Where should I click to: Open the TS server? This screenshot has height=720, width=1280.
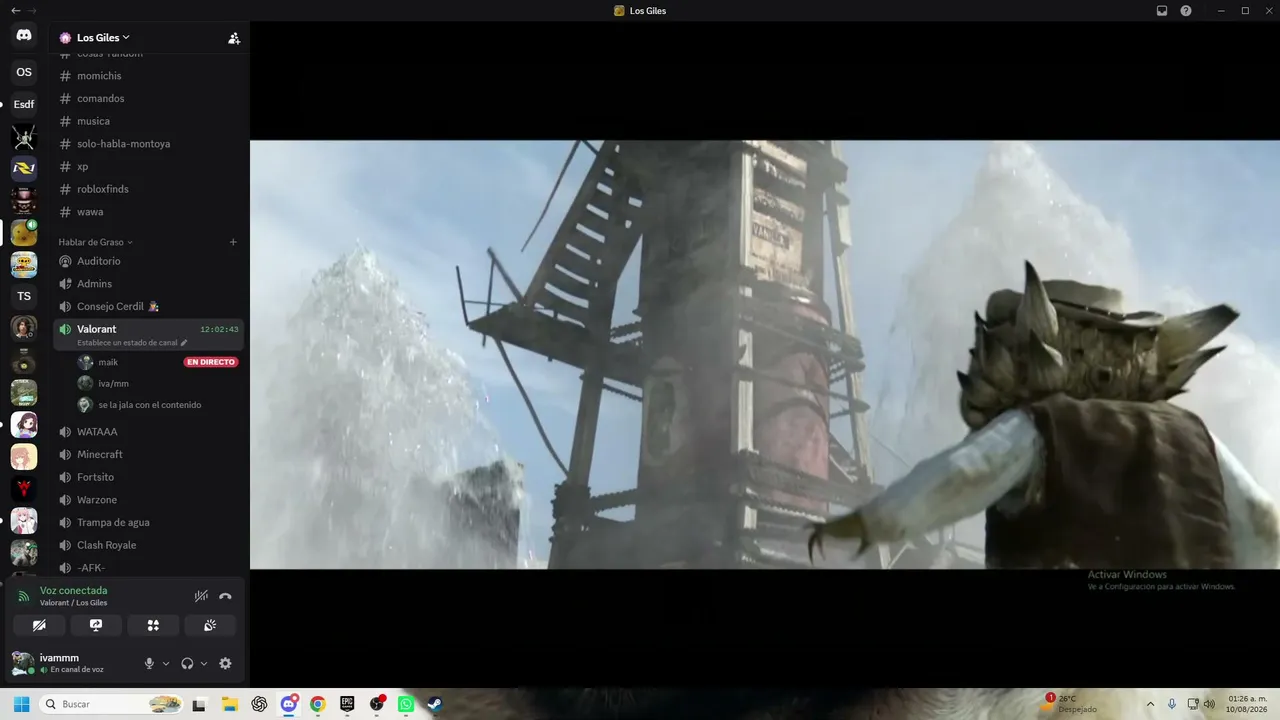coord(24,296)
